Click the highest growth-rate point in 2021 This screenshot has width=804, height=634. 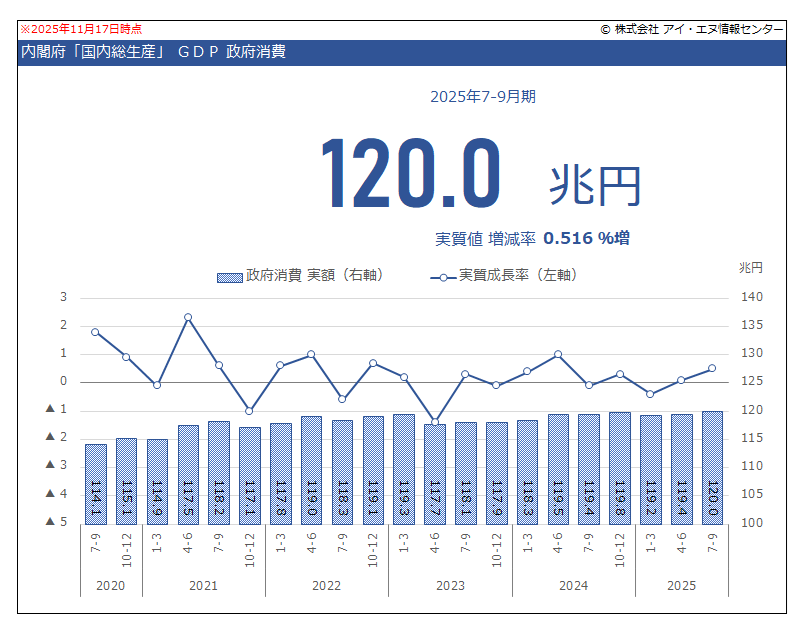click(x=188, y=317)
